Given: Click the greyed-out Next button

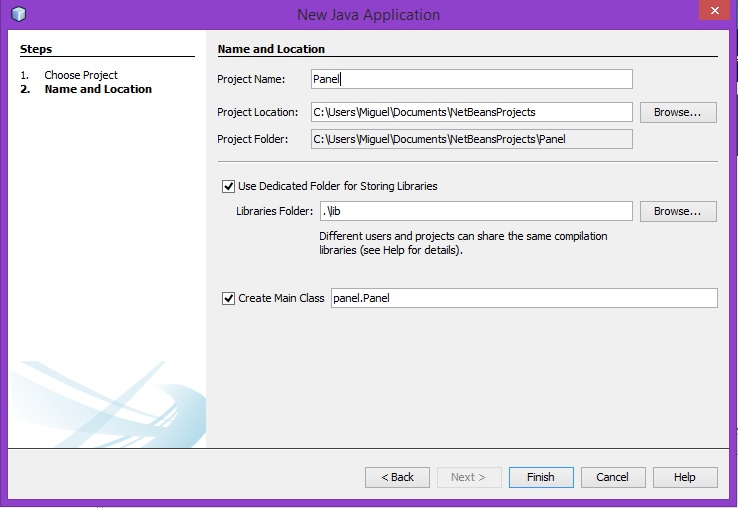Looking at the screenshot, I should 468,477.
